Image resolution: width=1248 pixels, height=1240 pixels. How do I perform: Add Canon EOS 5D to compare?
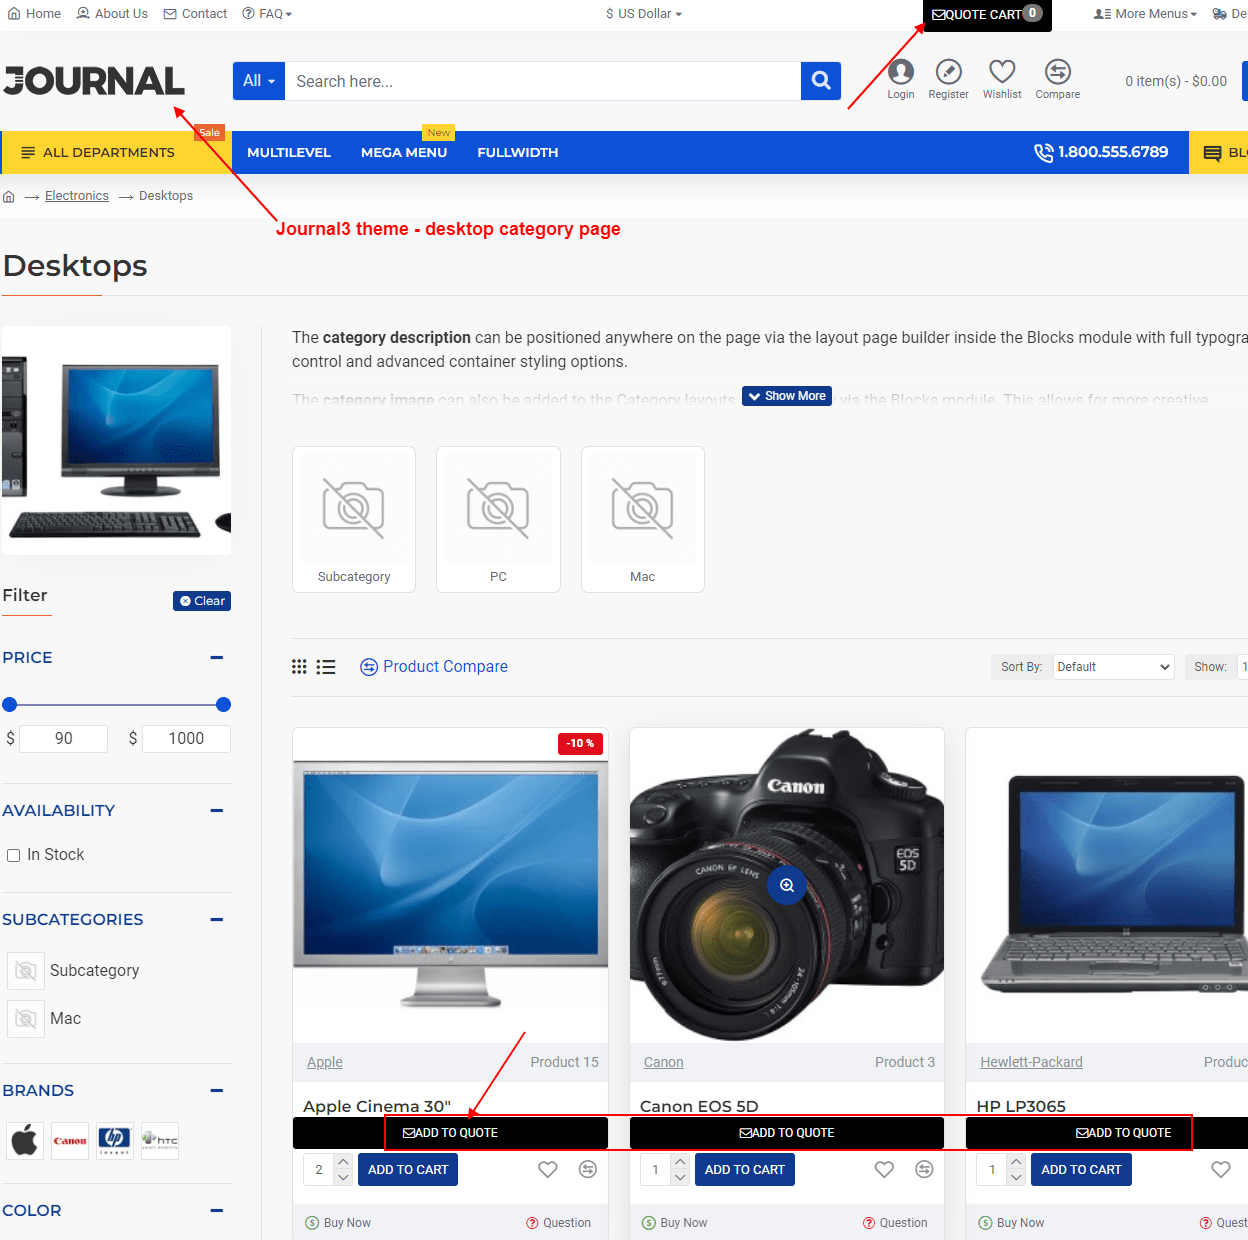(924, 1169)
